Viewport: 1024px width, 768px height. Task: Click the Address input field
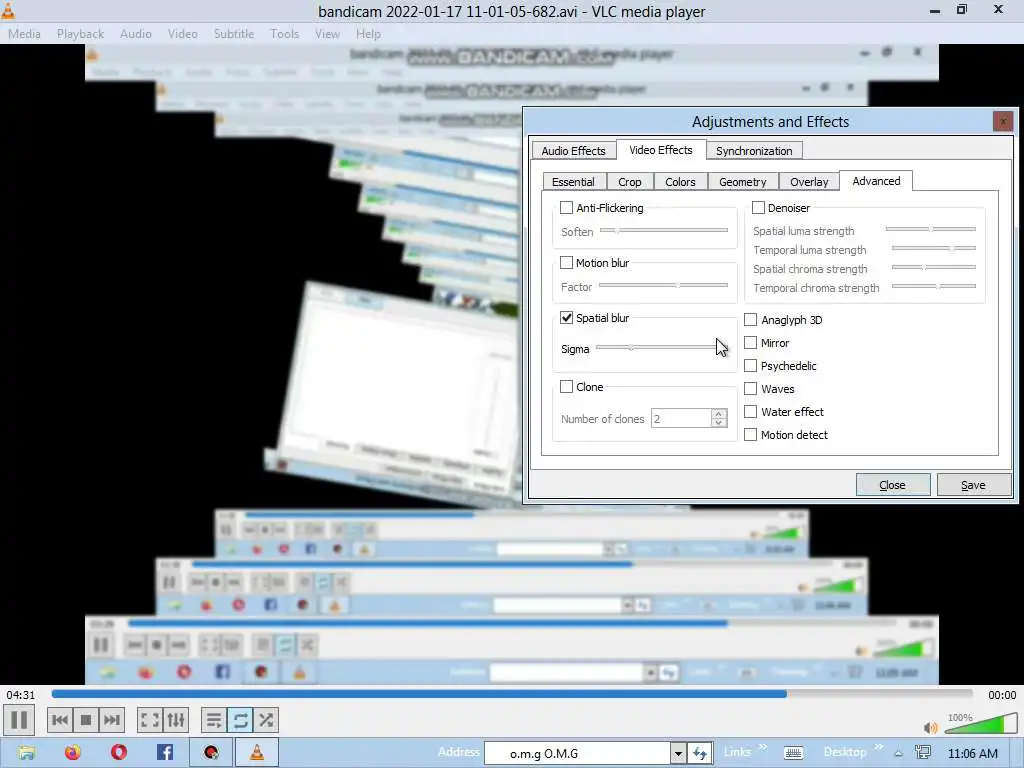pyautogui.click(x=577, y=753)
